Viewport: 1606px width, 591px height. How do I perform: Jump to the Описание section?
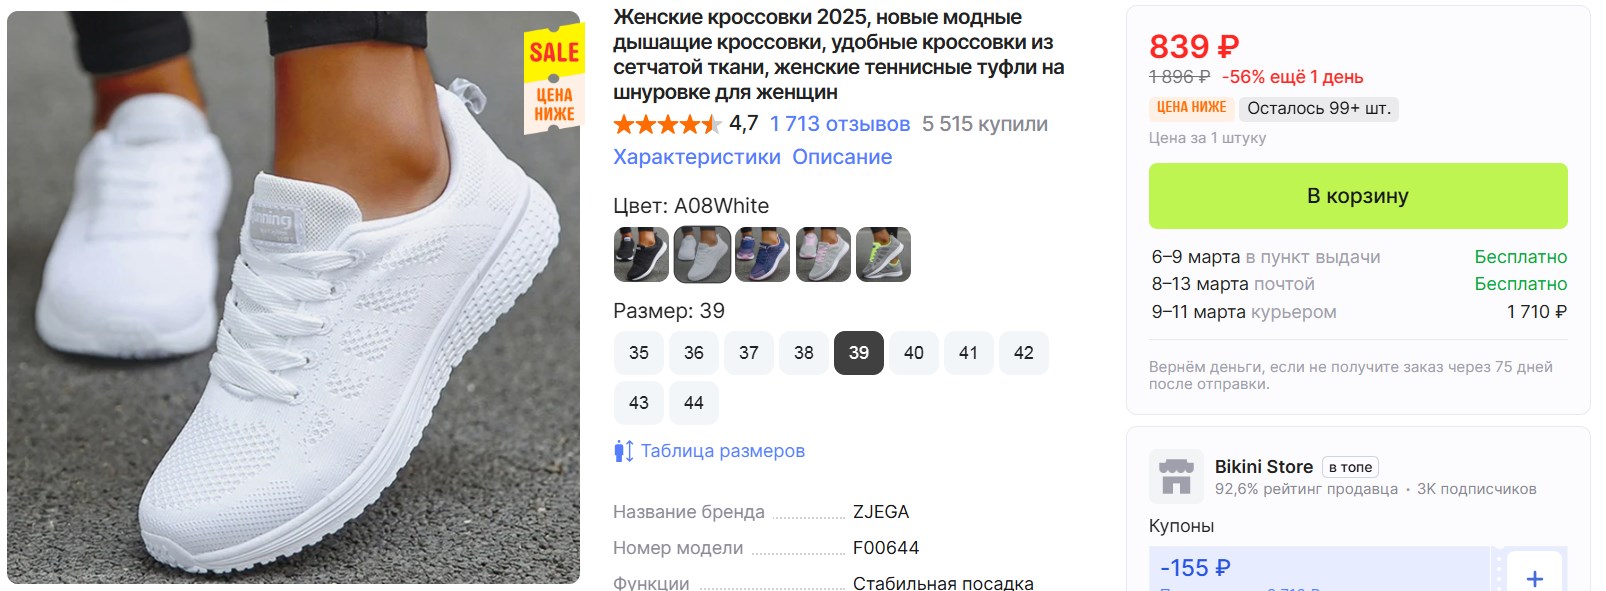pyautogui.click(x=842, y=157)
